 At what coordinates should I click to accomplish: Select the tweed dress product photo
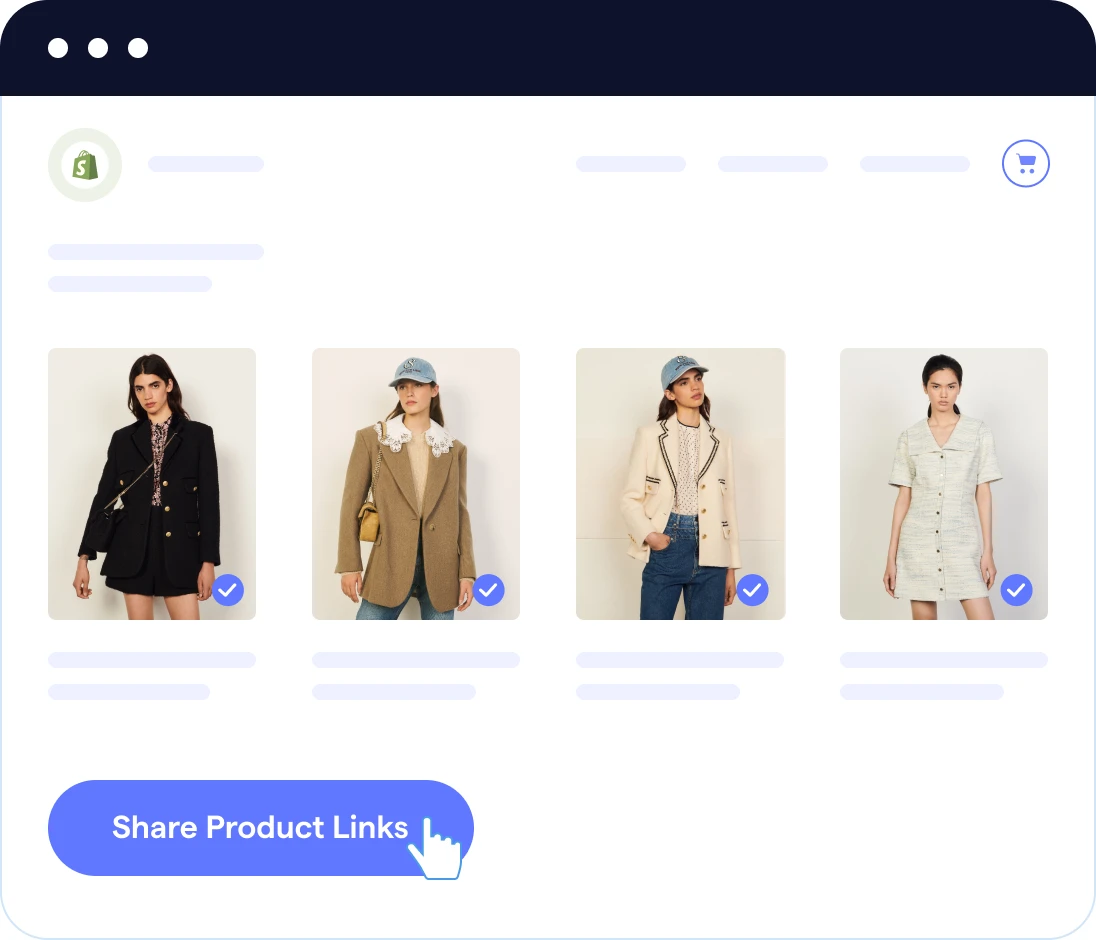944,484
